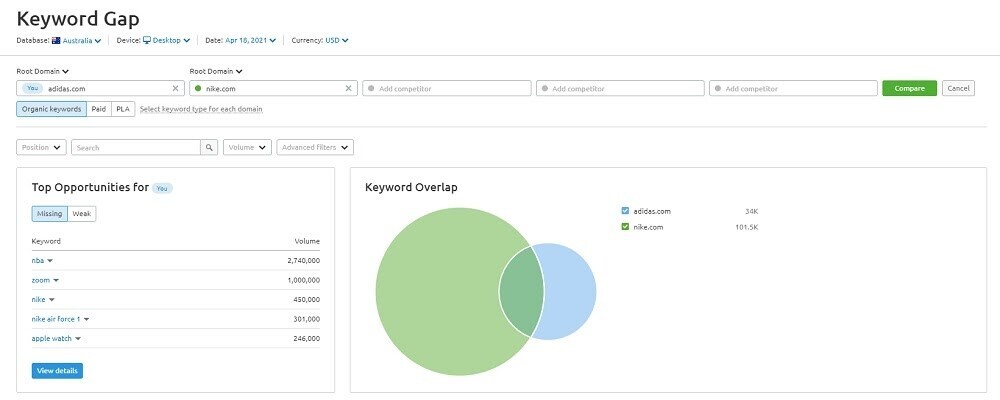Toggle the nike.com legend checkbox

(625, 226)
